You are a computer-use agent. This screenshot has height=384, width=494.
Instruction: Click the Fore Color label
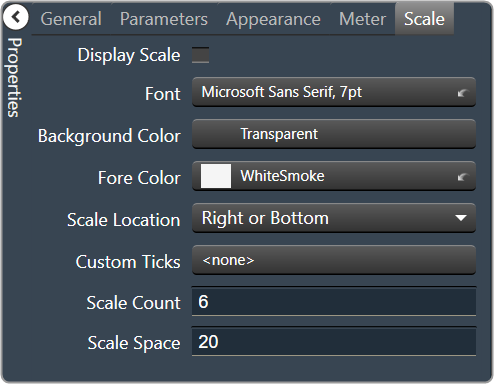tap(139, 178)
